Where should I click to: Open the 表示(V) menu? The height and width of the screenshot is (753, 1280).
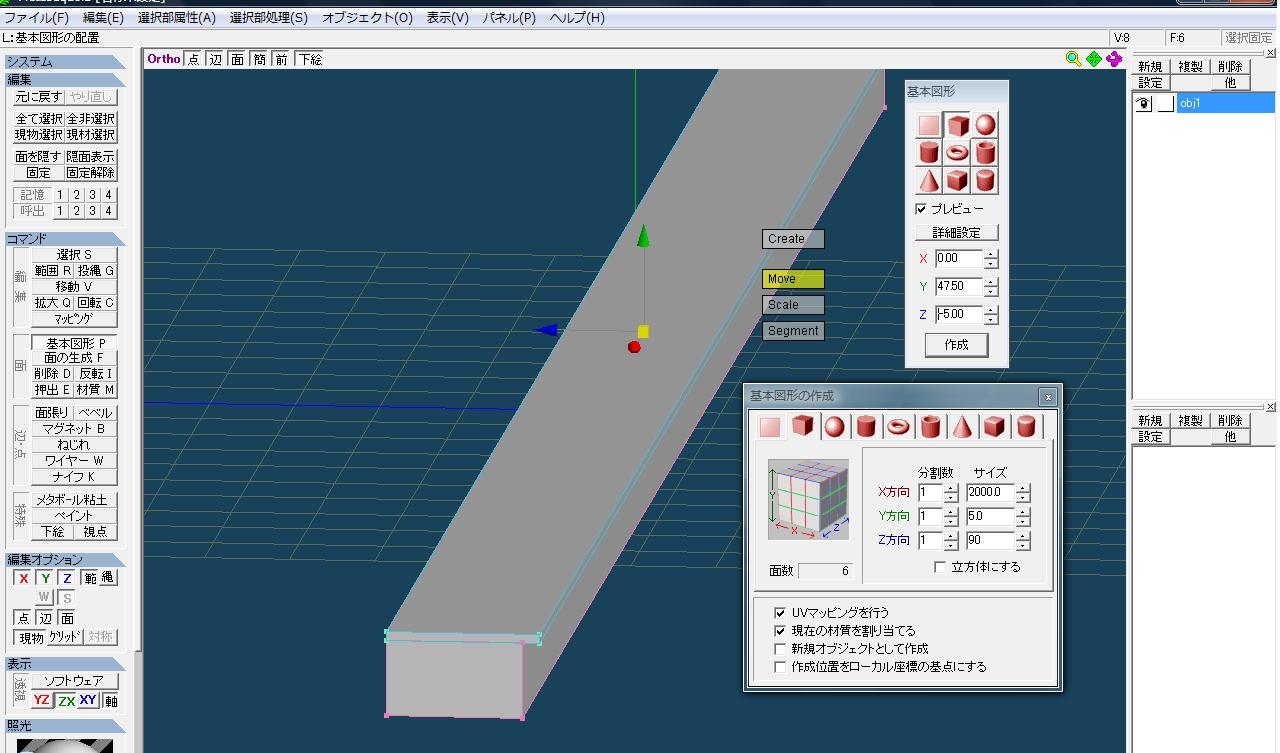[x=447, y=18]
